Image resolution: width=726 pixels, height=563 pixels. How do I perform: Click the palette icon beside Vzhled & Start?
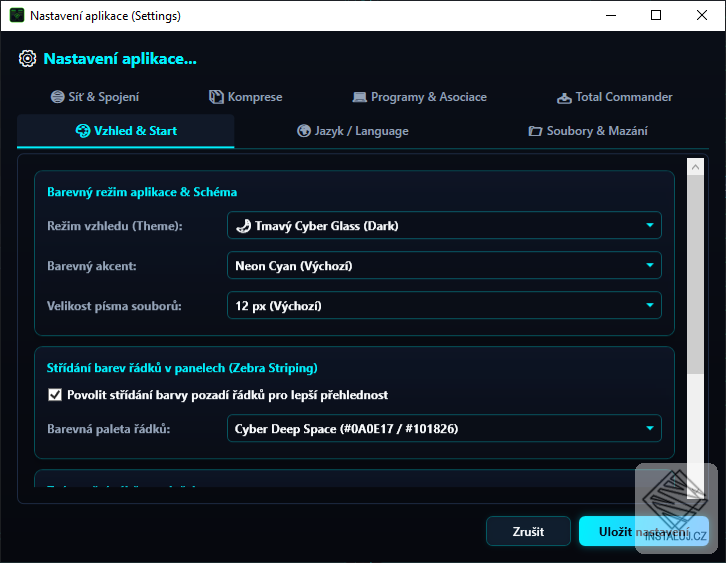[83, 131]
